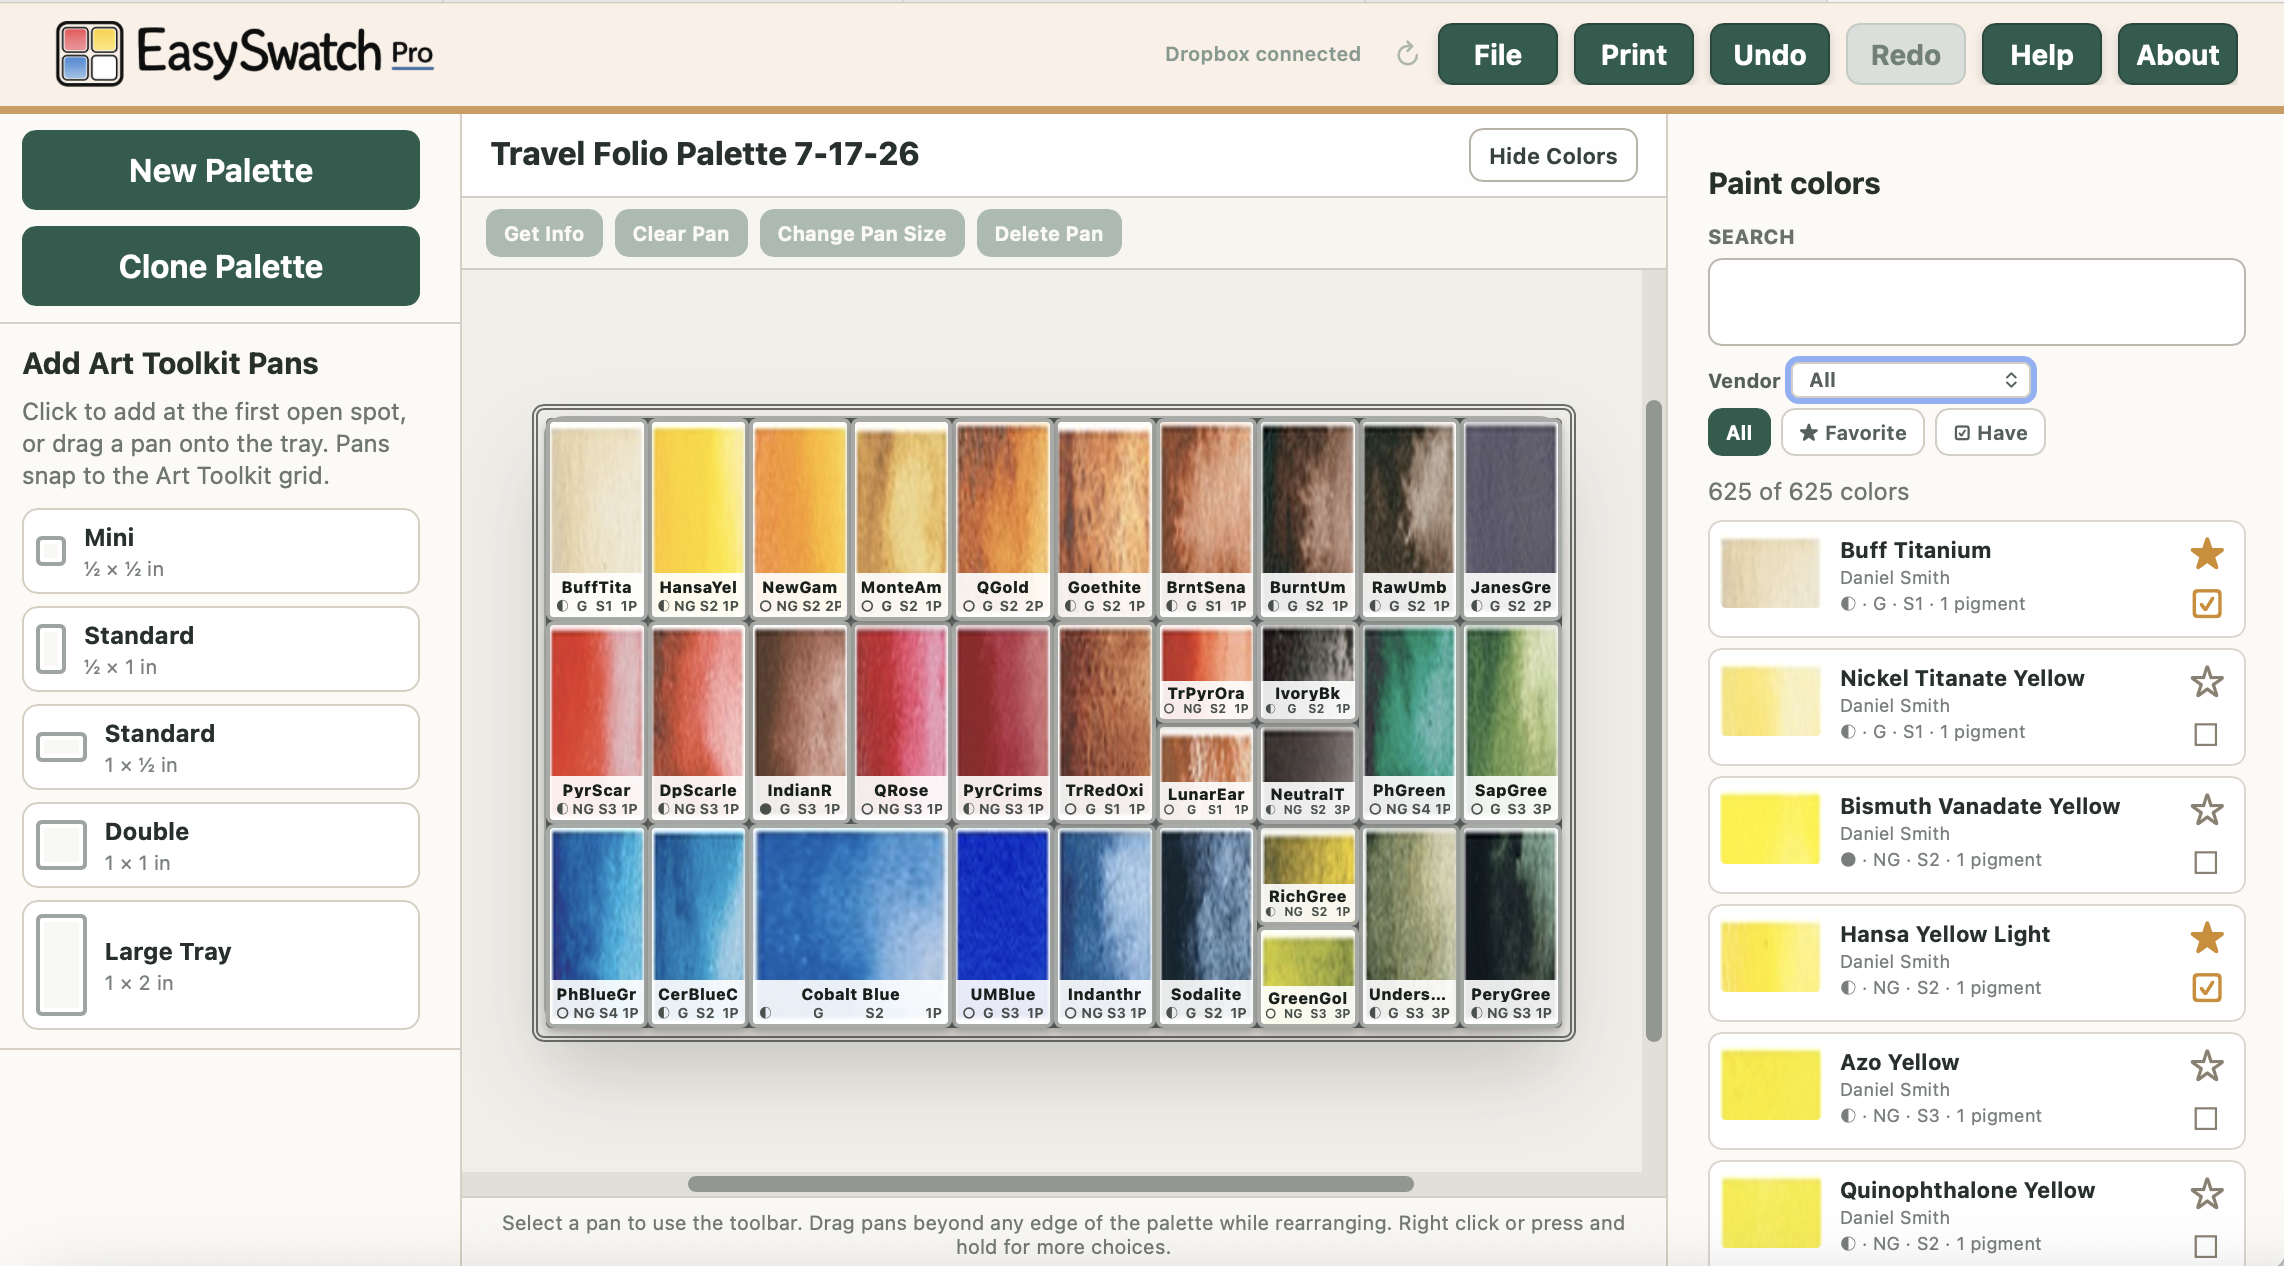
Task: Click the Dropbox connected status text
Action: [1263, 54]
